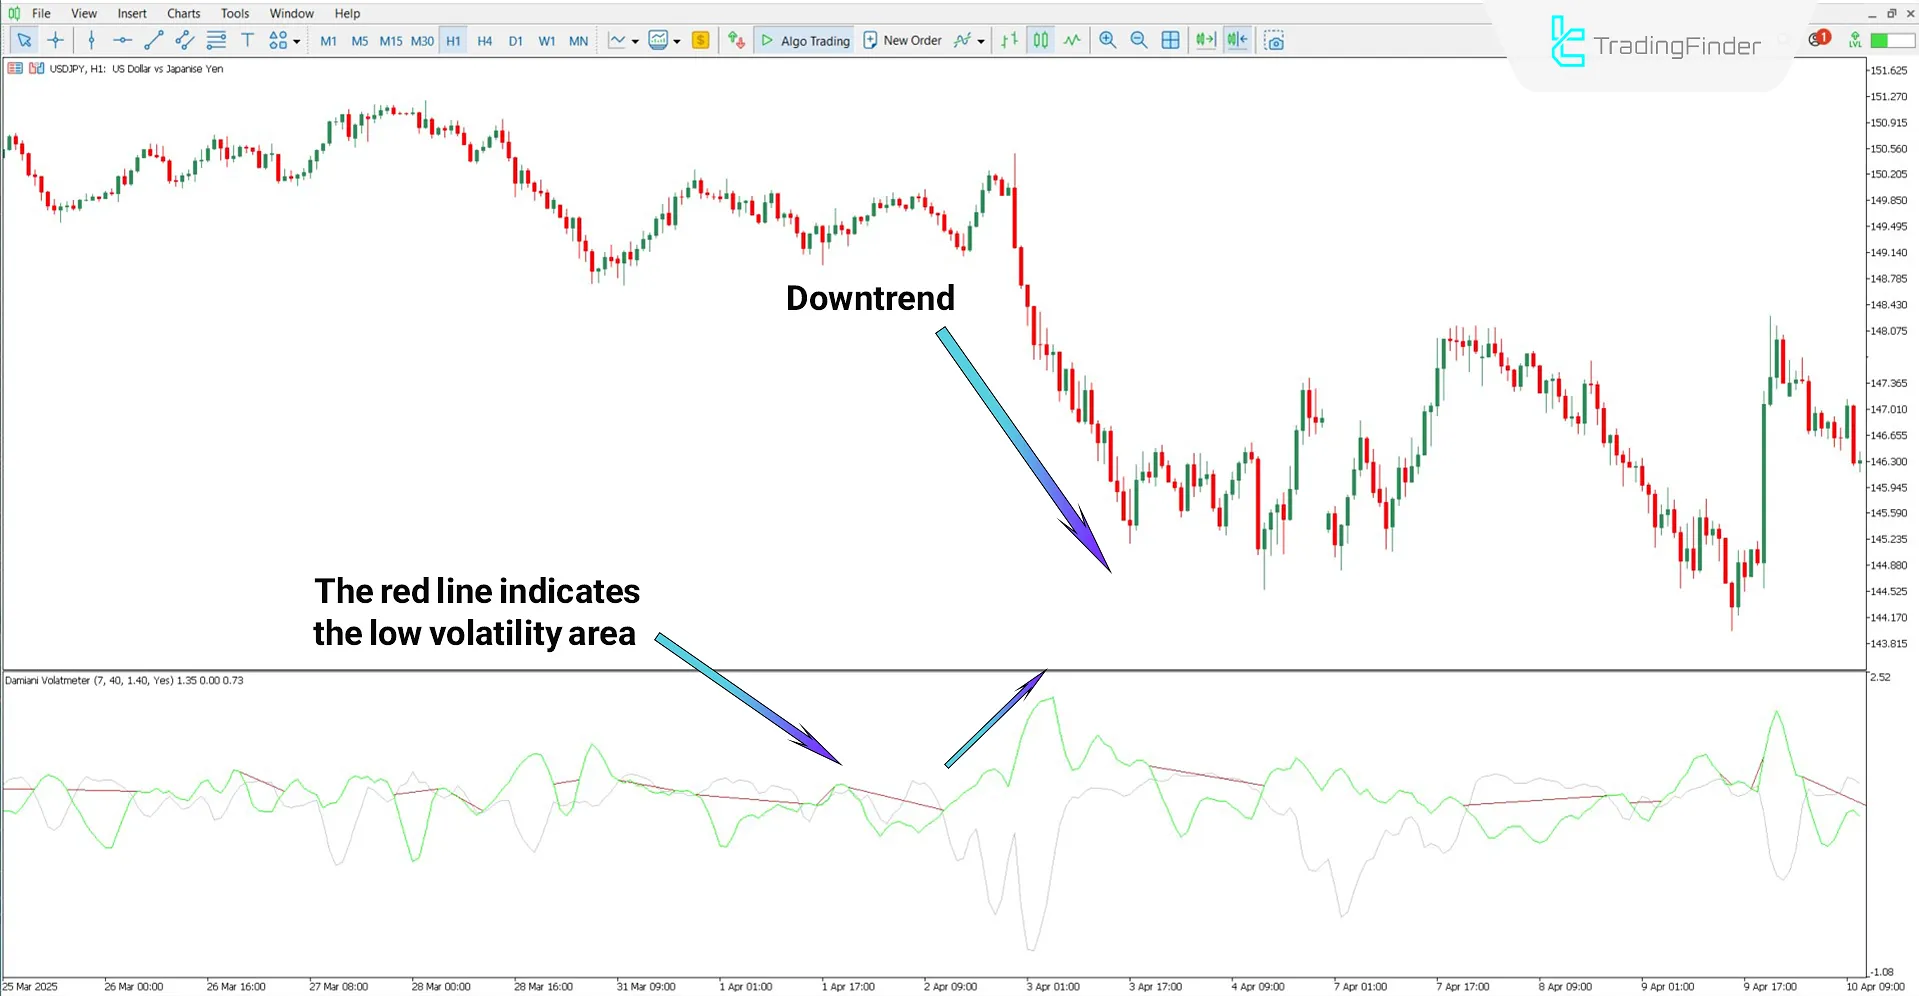Screen dimensions: 1919x996
Task: Open notifications via the bell badge
Action: 1816,38
